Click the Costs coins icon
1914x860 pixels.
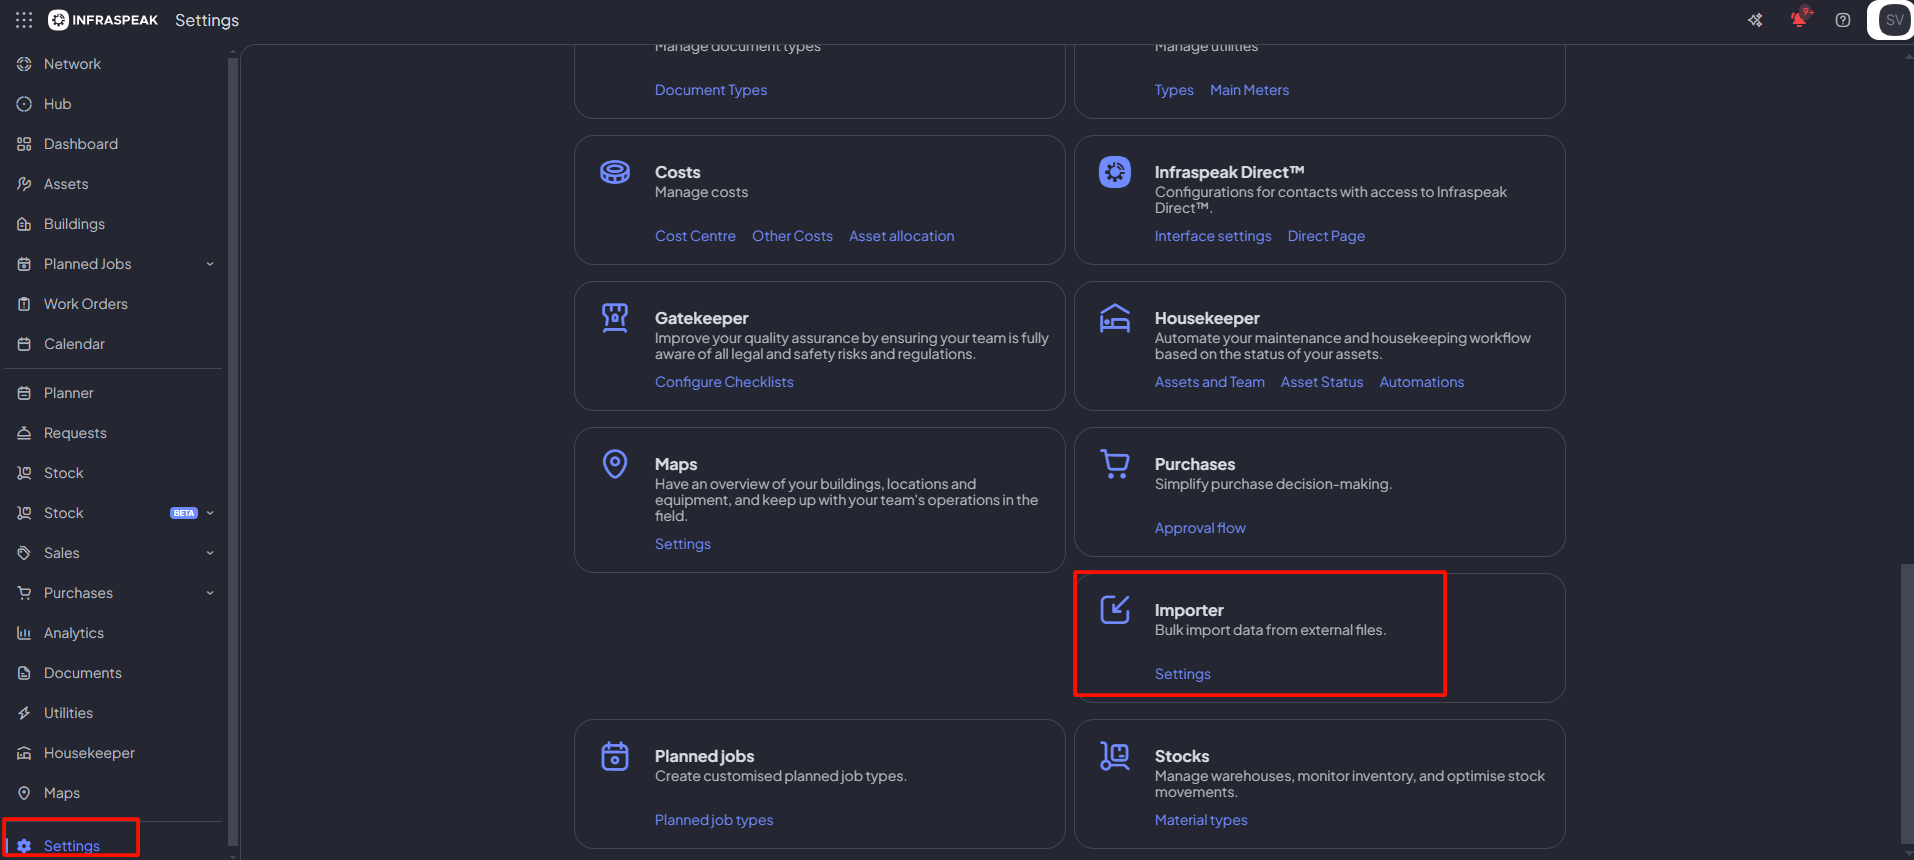coord(615,172)
